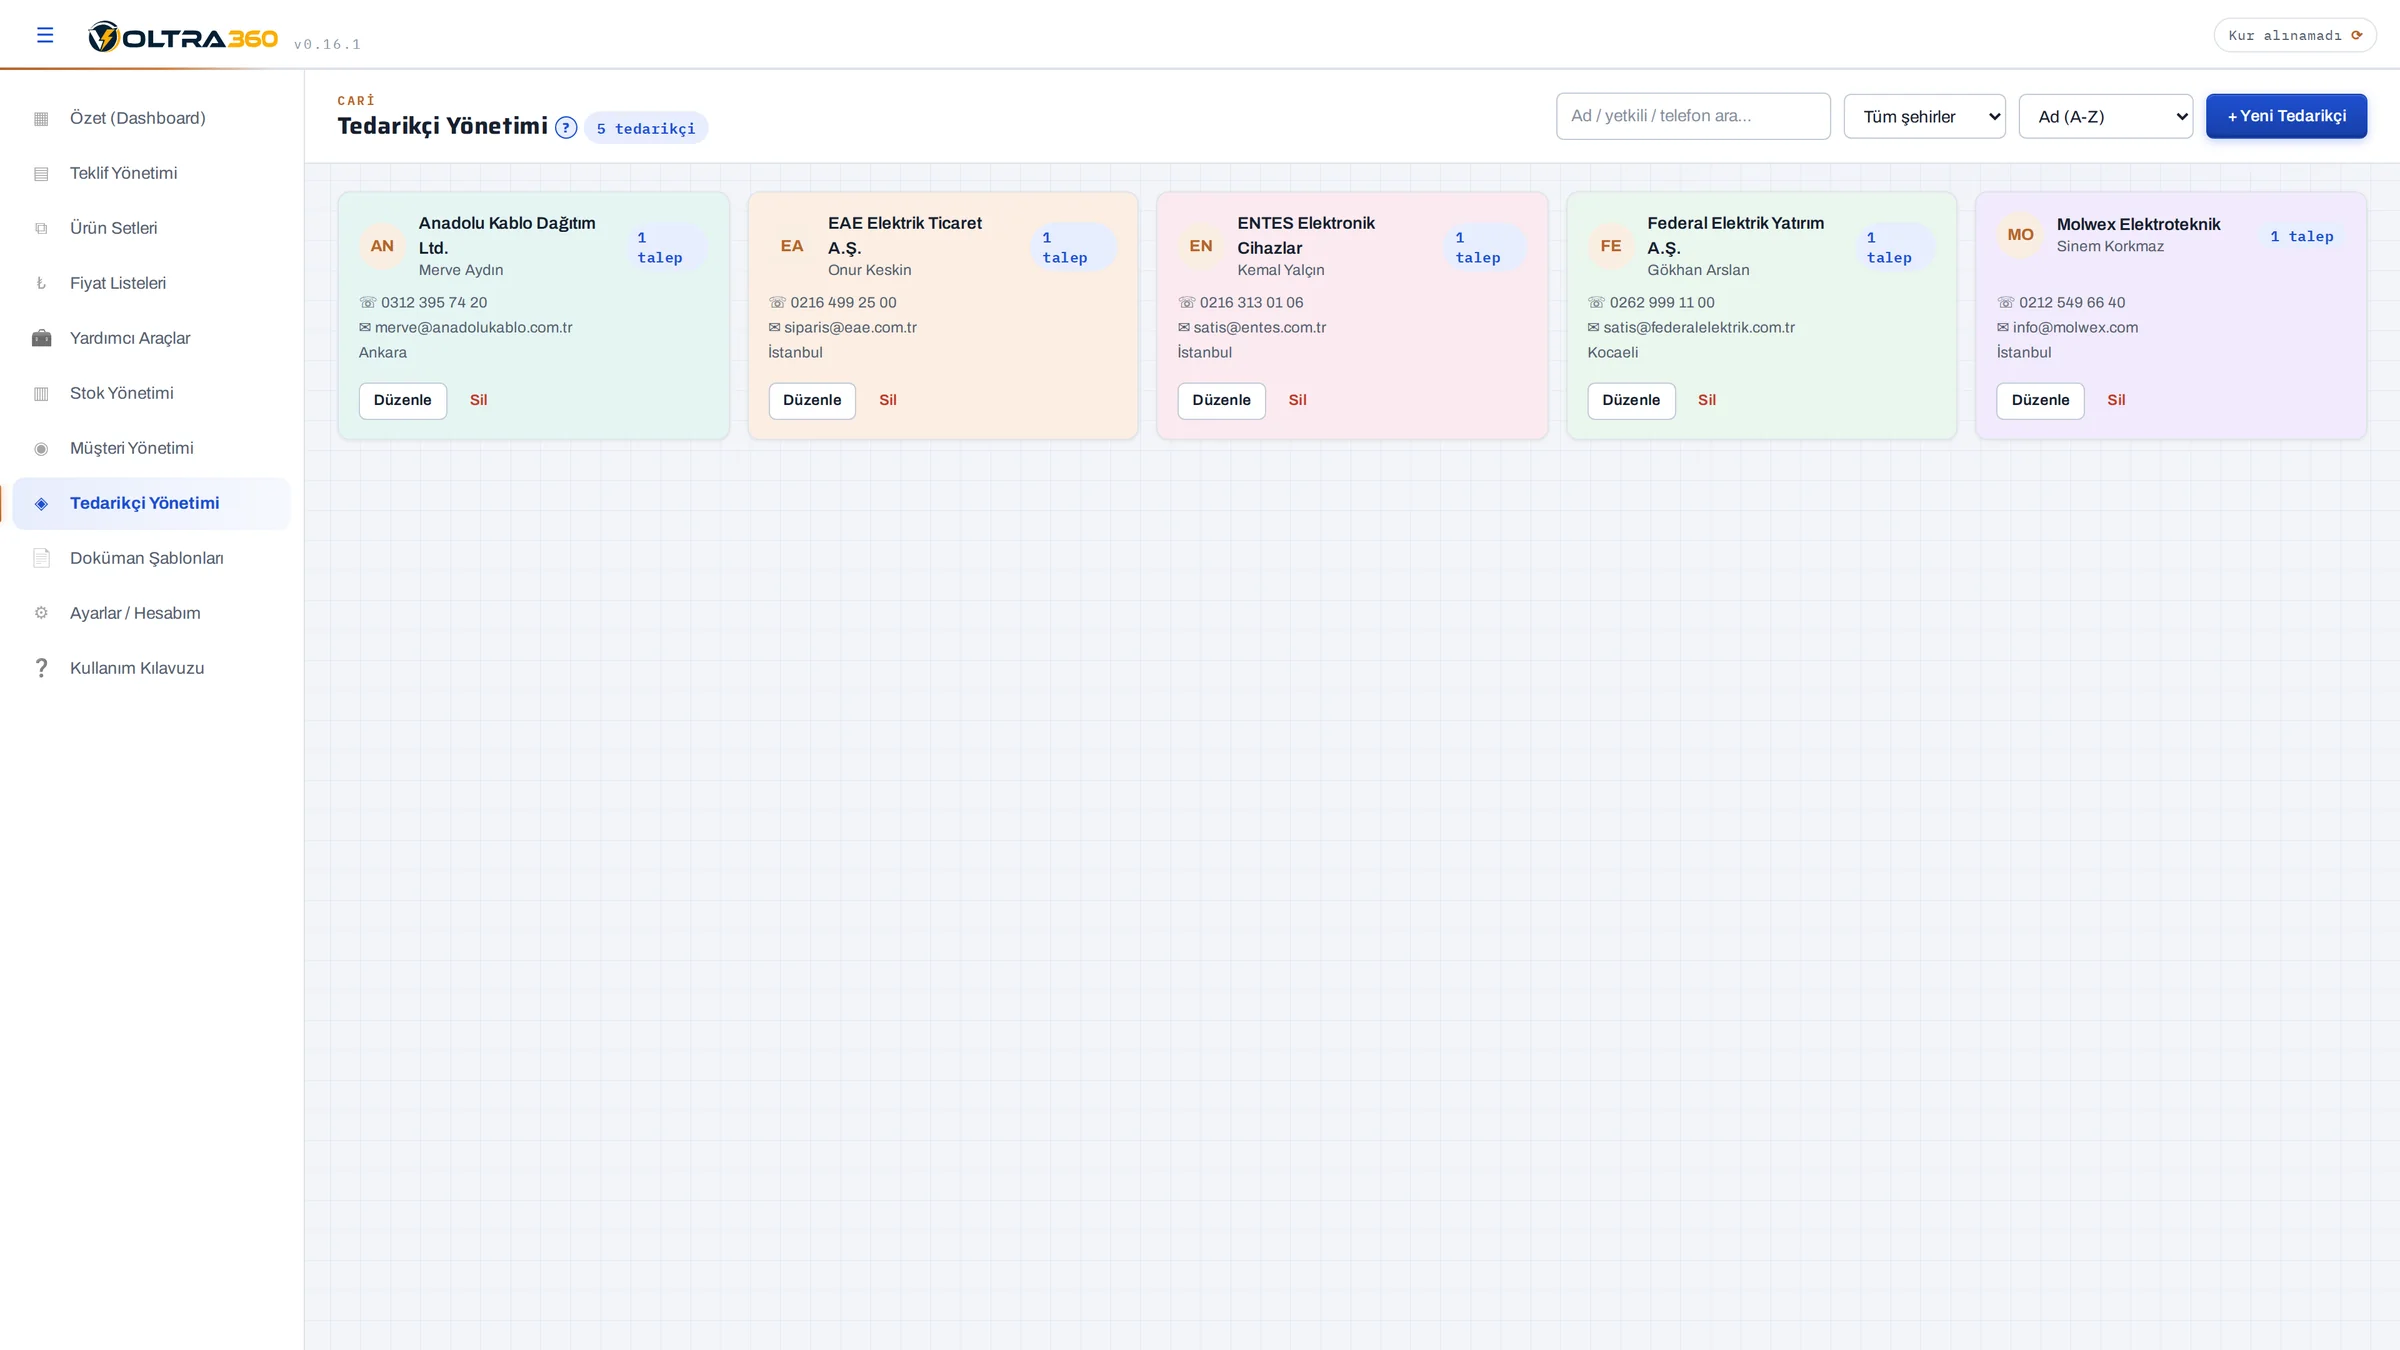2400x1350 pixels.
Task: Click the Kur alınamadı status pill
Action: click(2295, 35)
